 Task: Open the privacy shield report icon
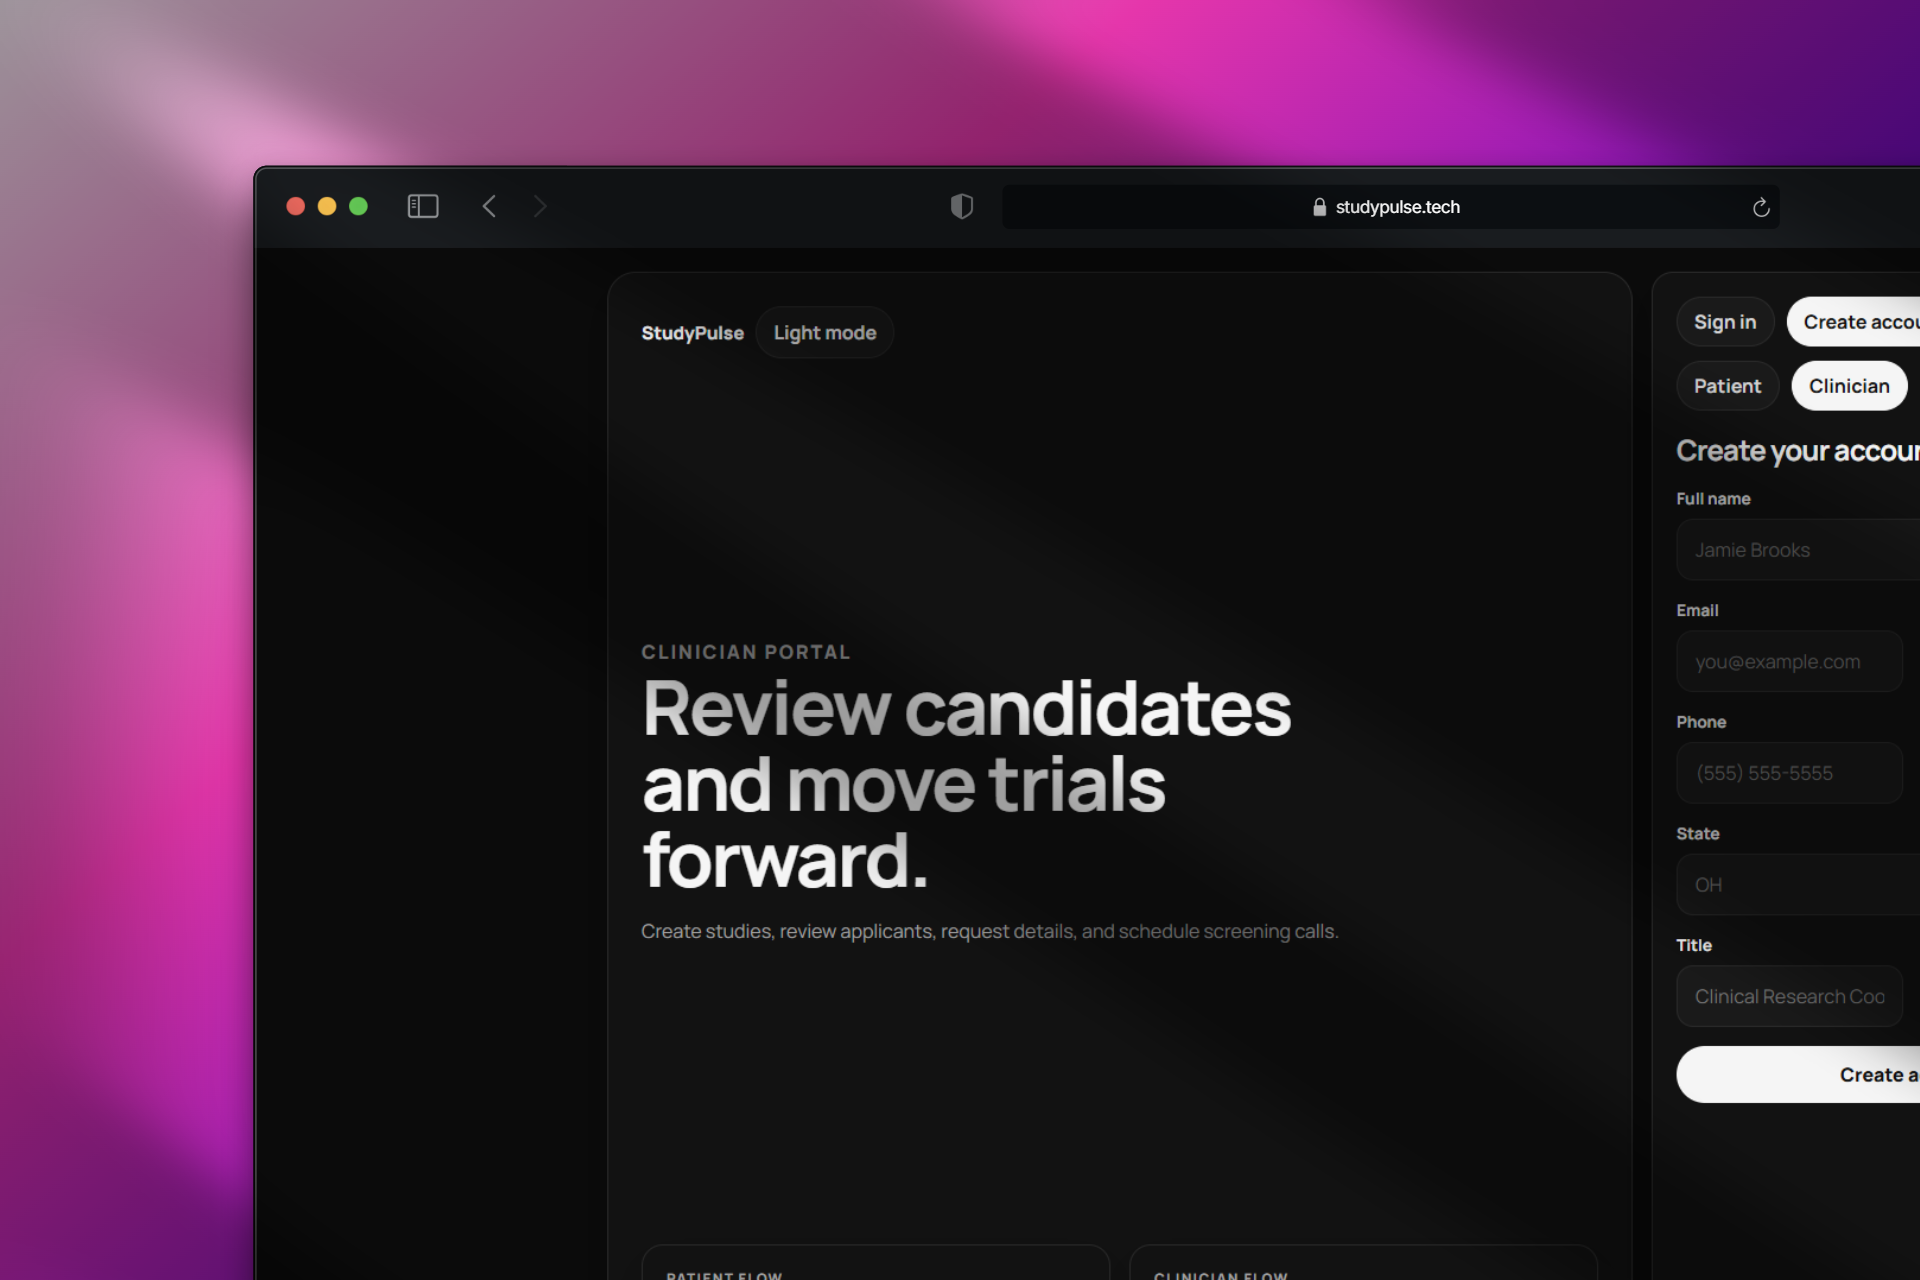[x=961, y=206]
